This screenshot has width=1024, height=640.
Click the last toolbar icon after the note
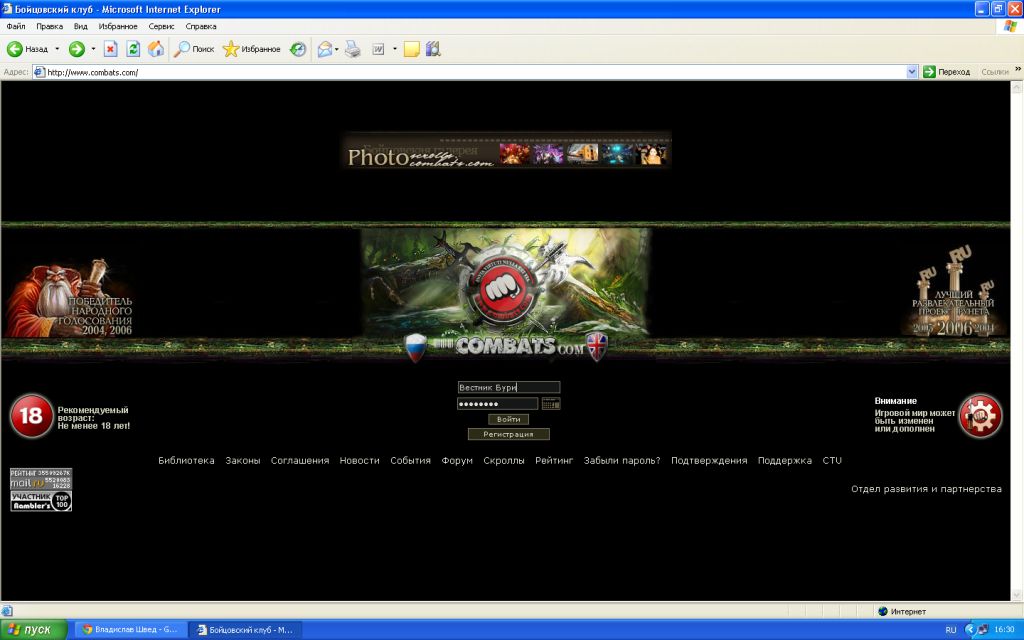[433, 49]
